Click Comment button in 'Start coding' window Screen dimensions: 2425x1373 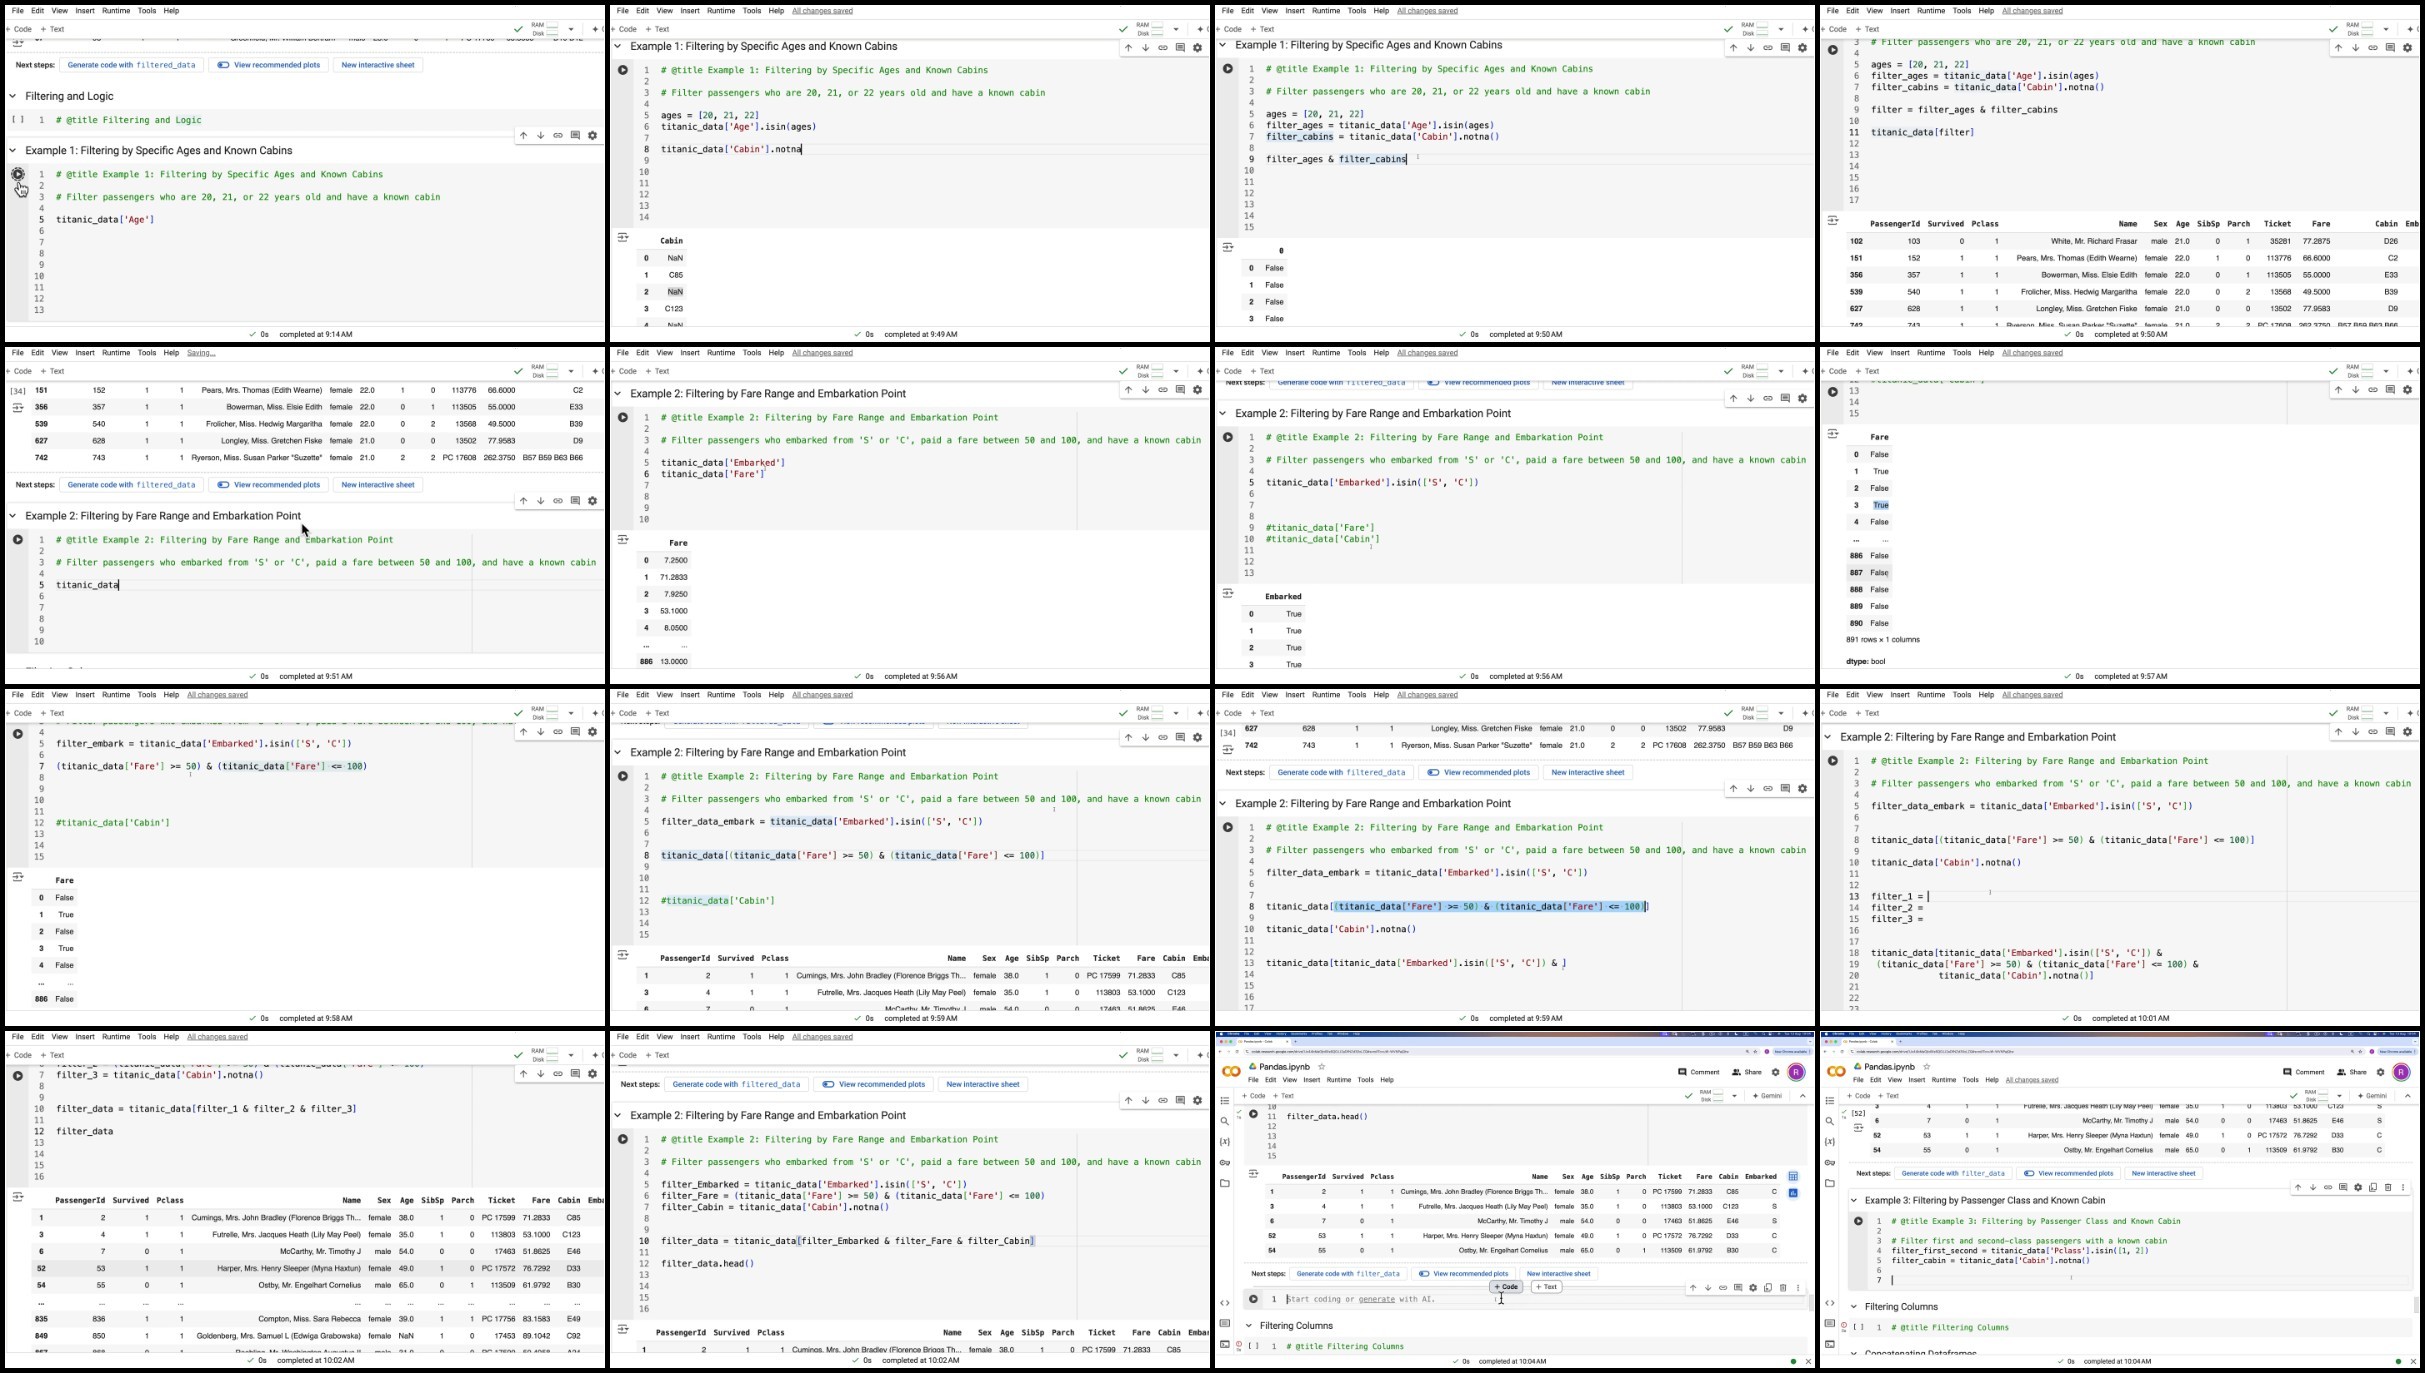point(1699,1072)
